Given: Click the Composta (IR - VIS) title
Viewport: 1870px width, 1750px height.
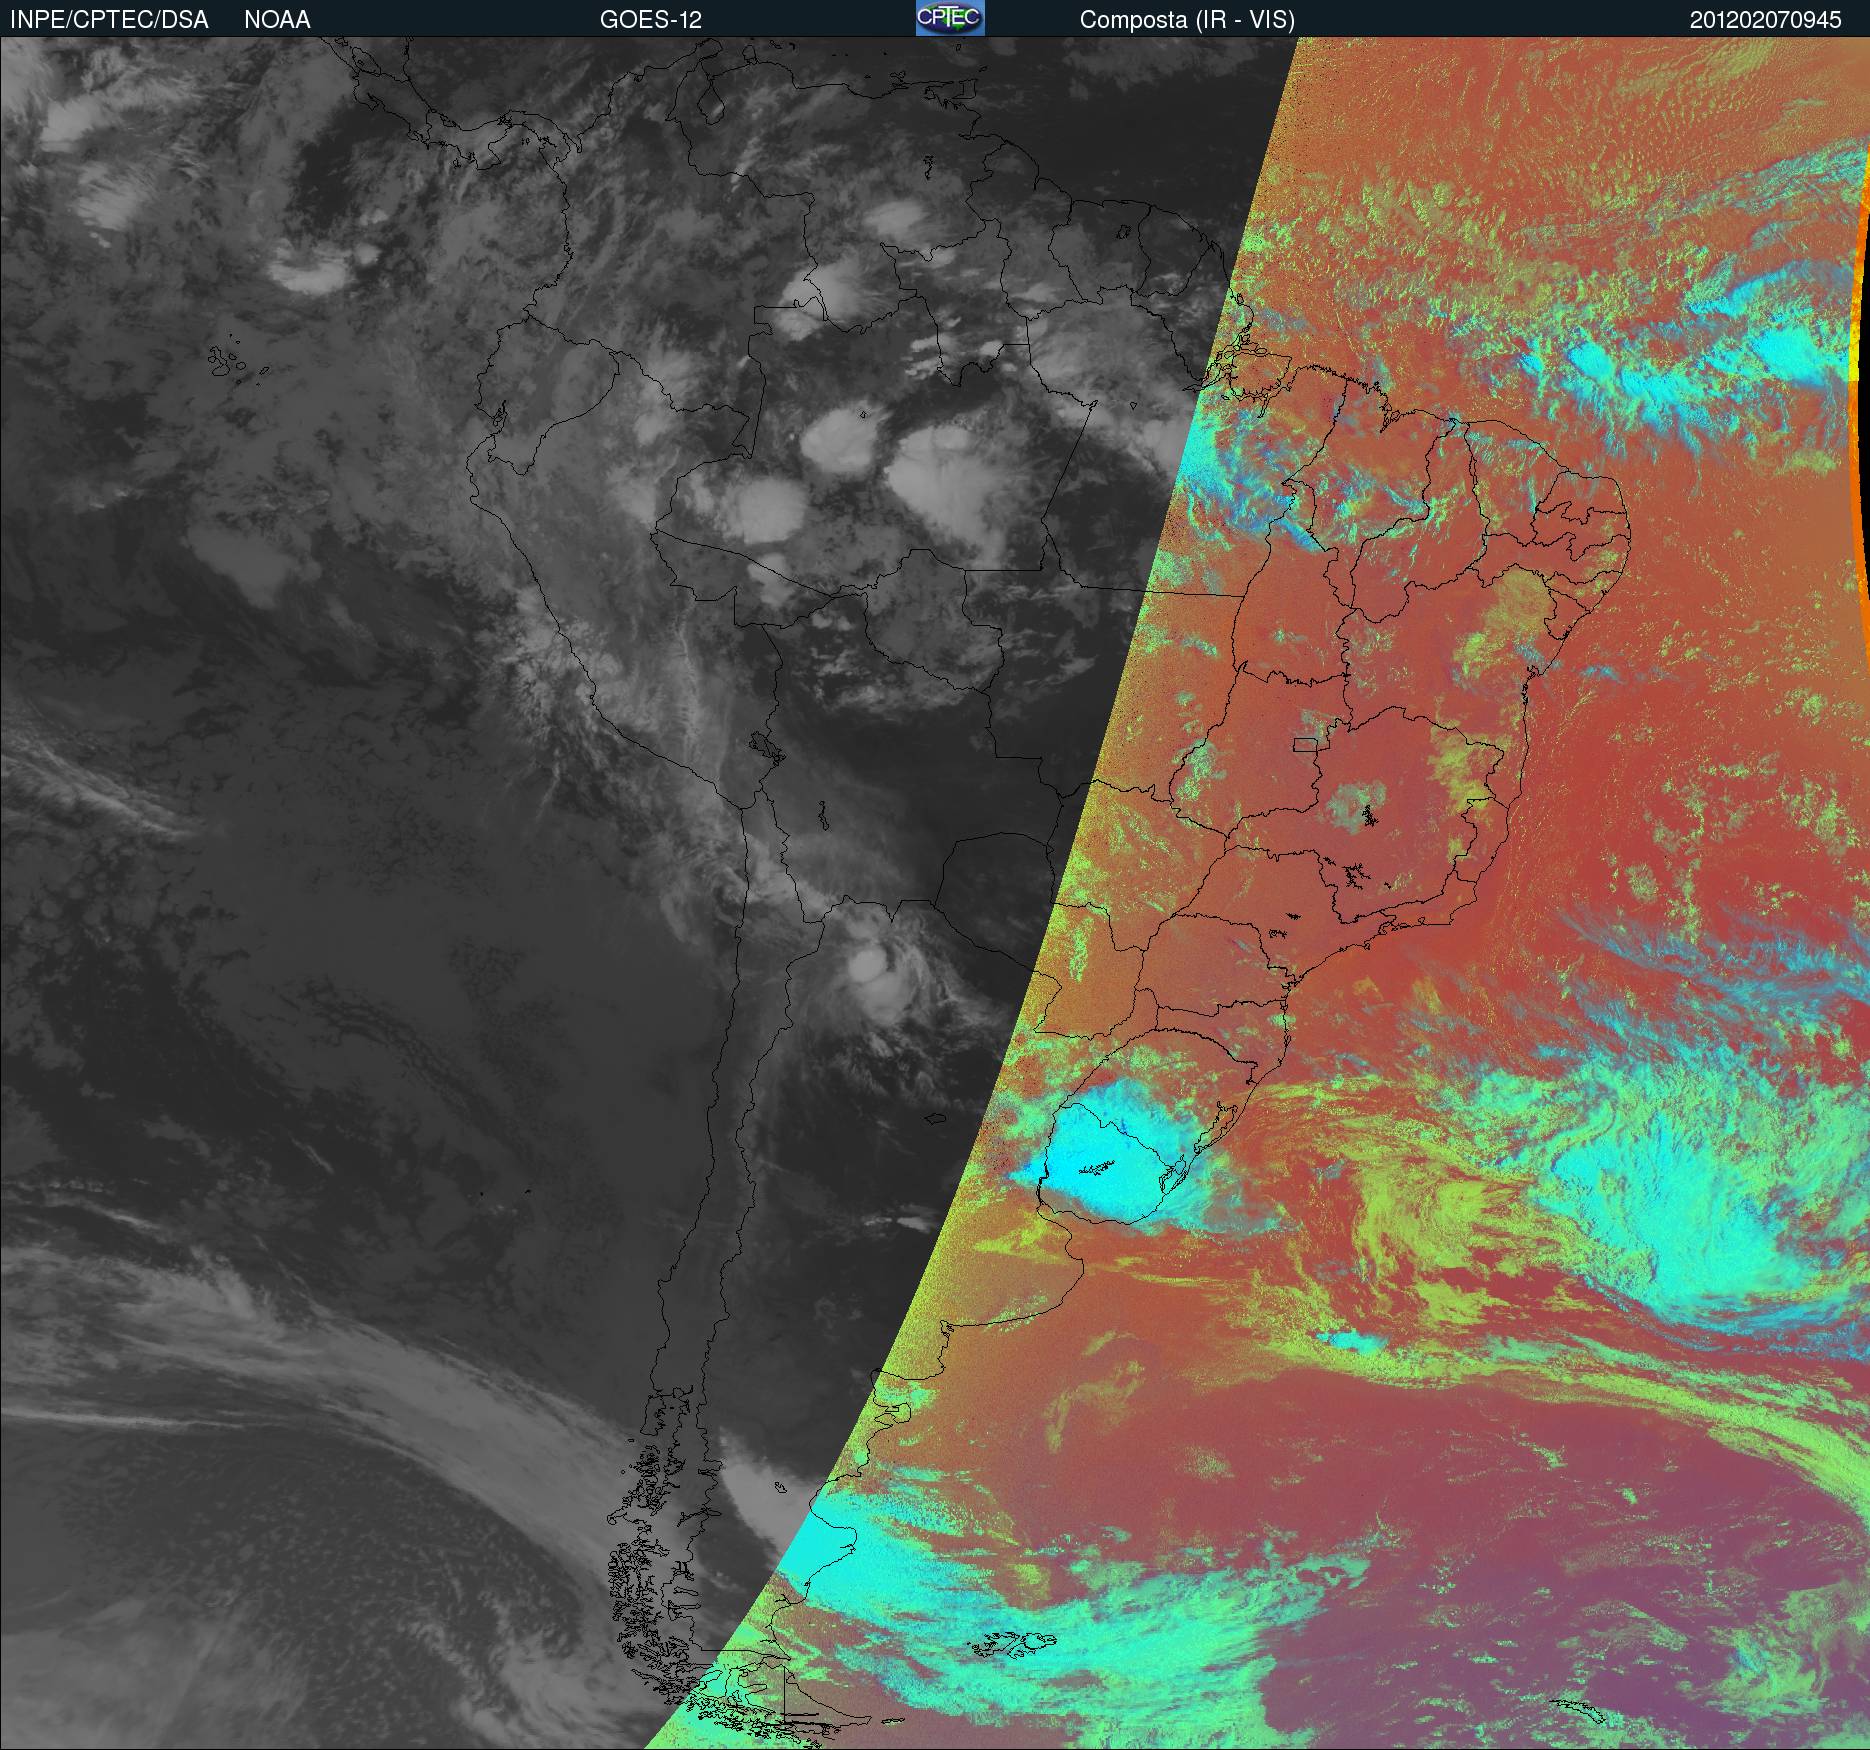Looking at the screenshot, I should (1187, 20).
